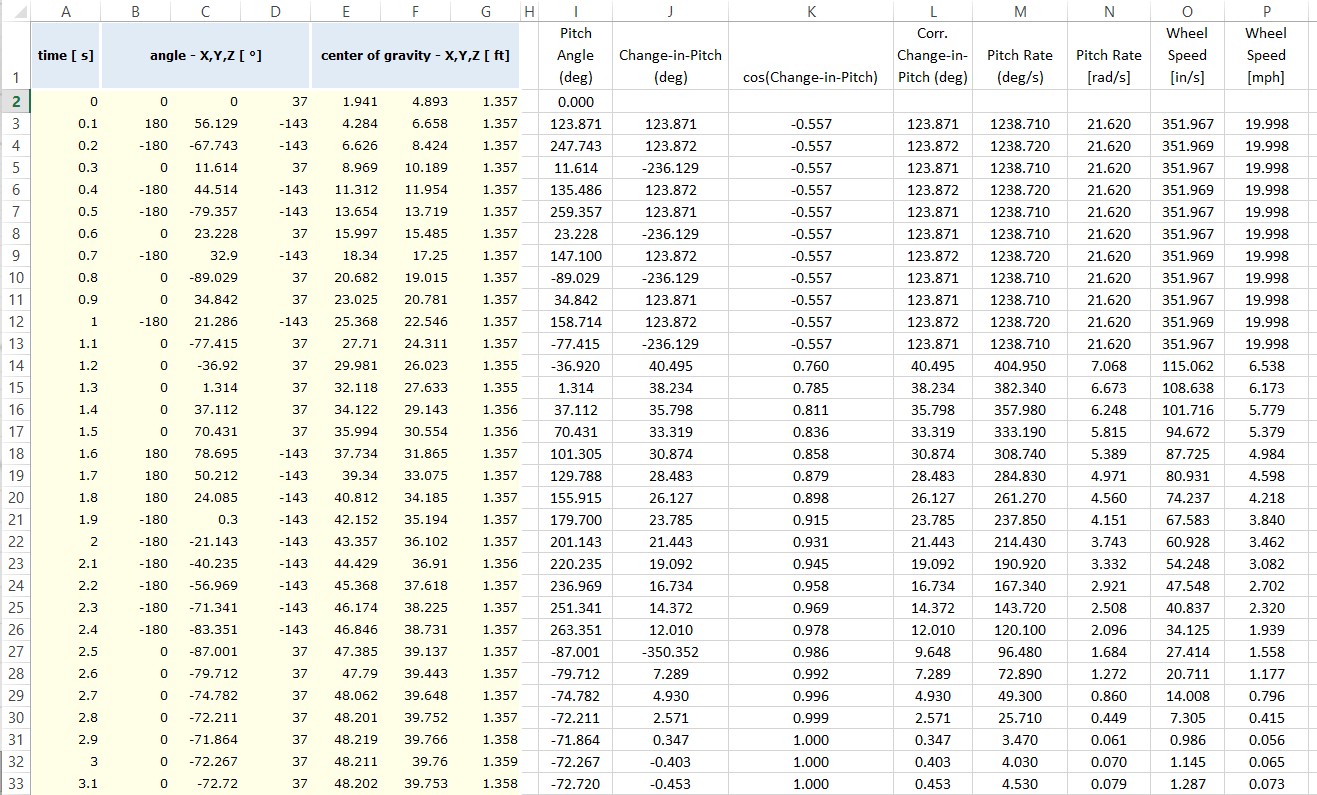Select row 27 header
This screenshot has width=1317, height=795.
click(15, 652)
